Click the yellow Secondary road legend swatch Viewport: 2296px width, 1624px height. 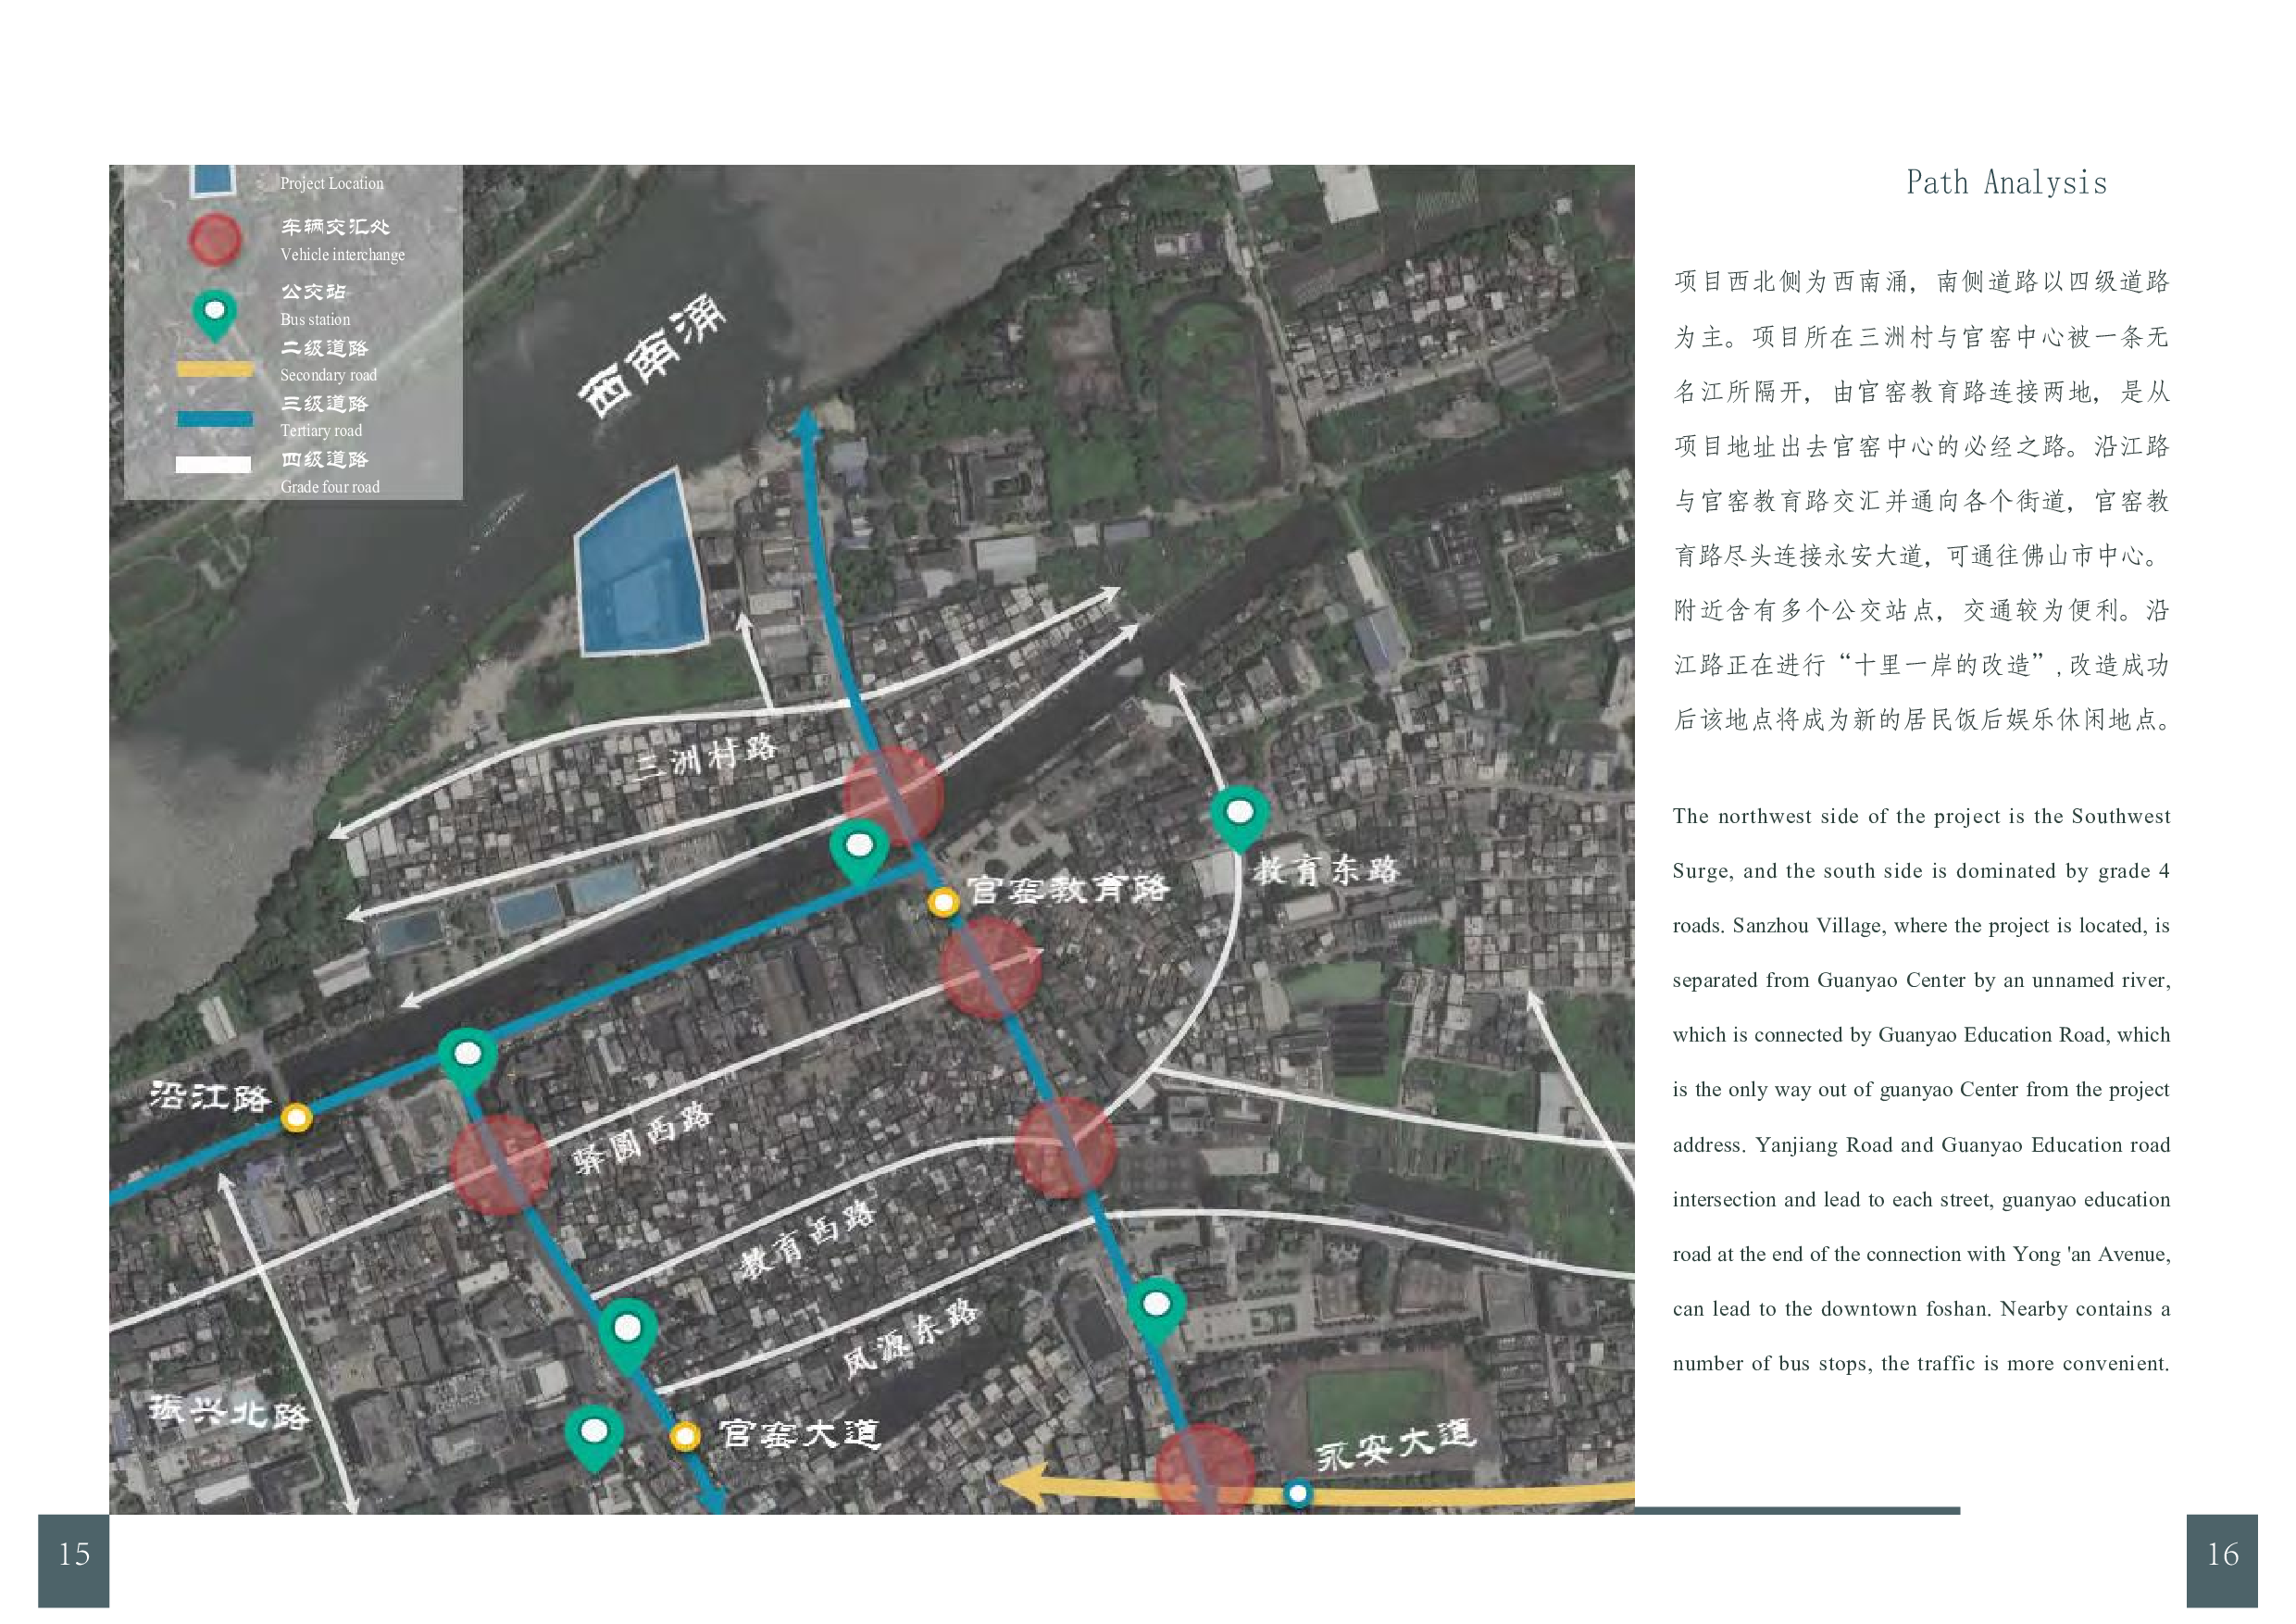point(215,369)
